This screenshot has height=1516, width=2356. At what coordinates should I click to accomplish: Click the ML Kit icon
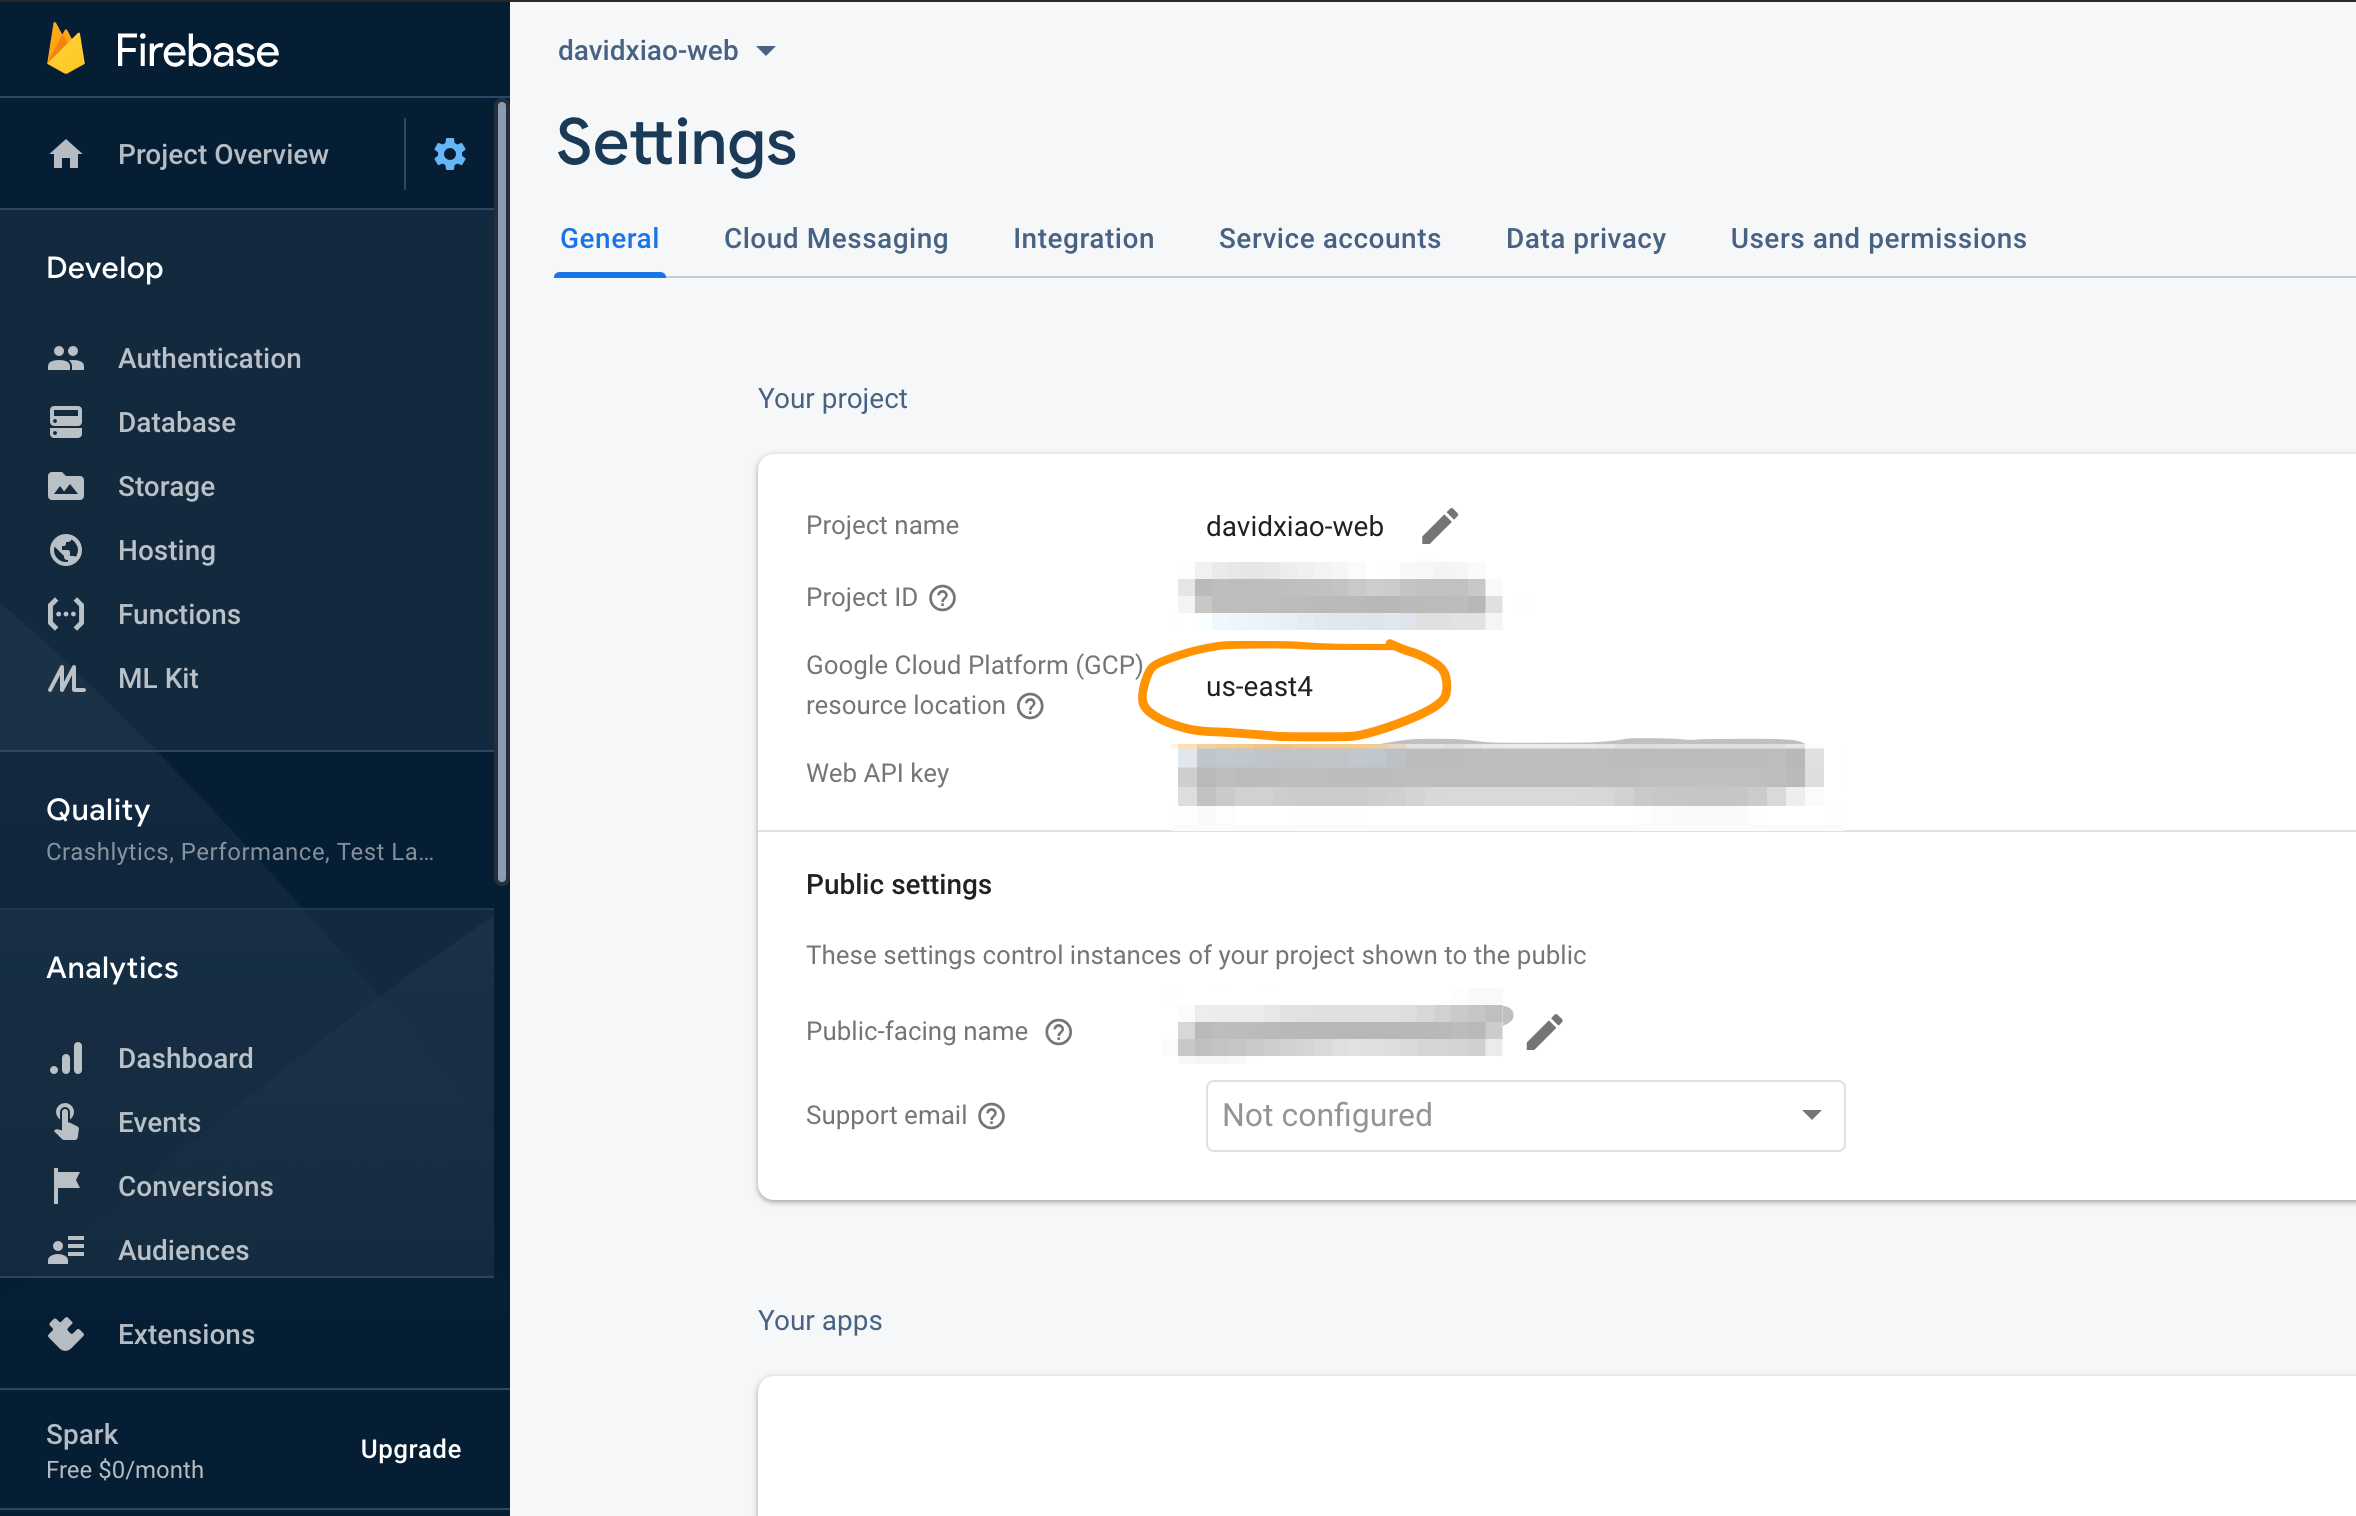click(x=66, y=678)
